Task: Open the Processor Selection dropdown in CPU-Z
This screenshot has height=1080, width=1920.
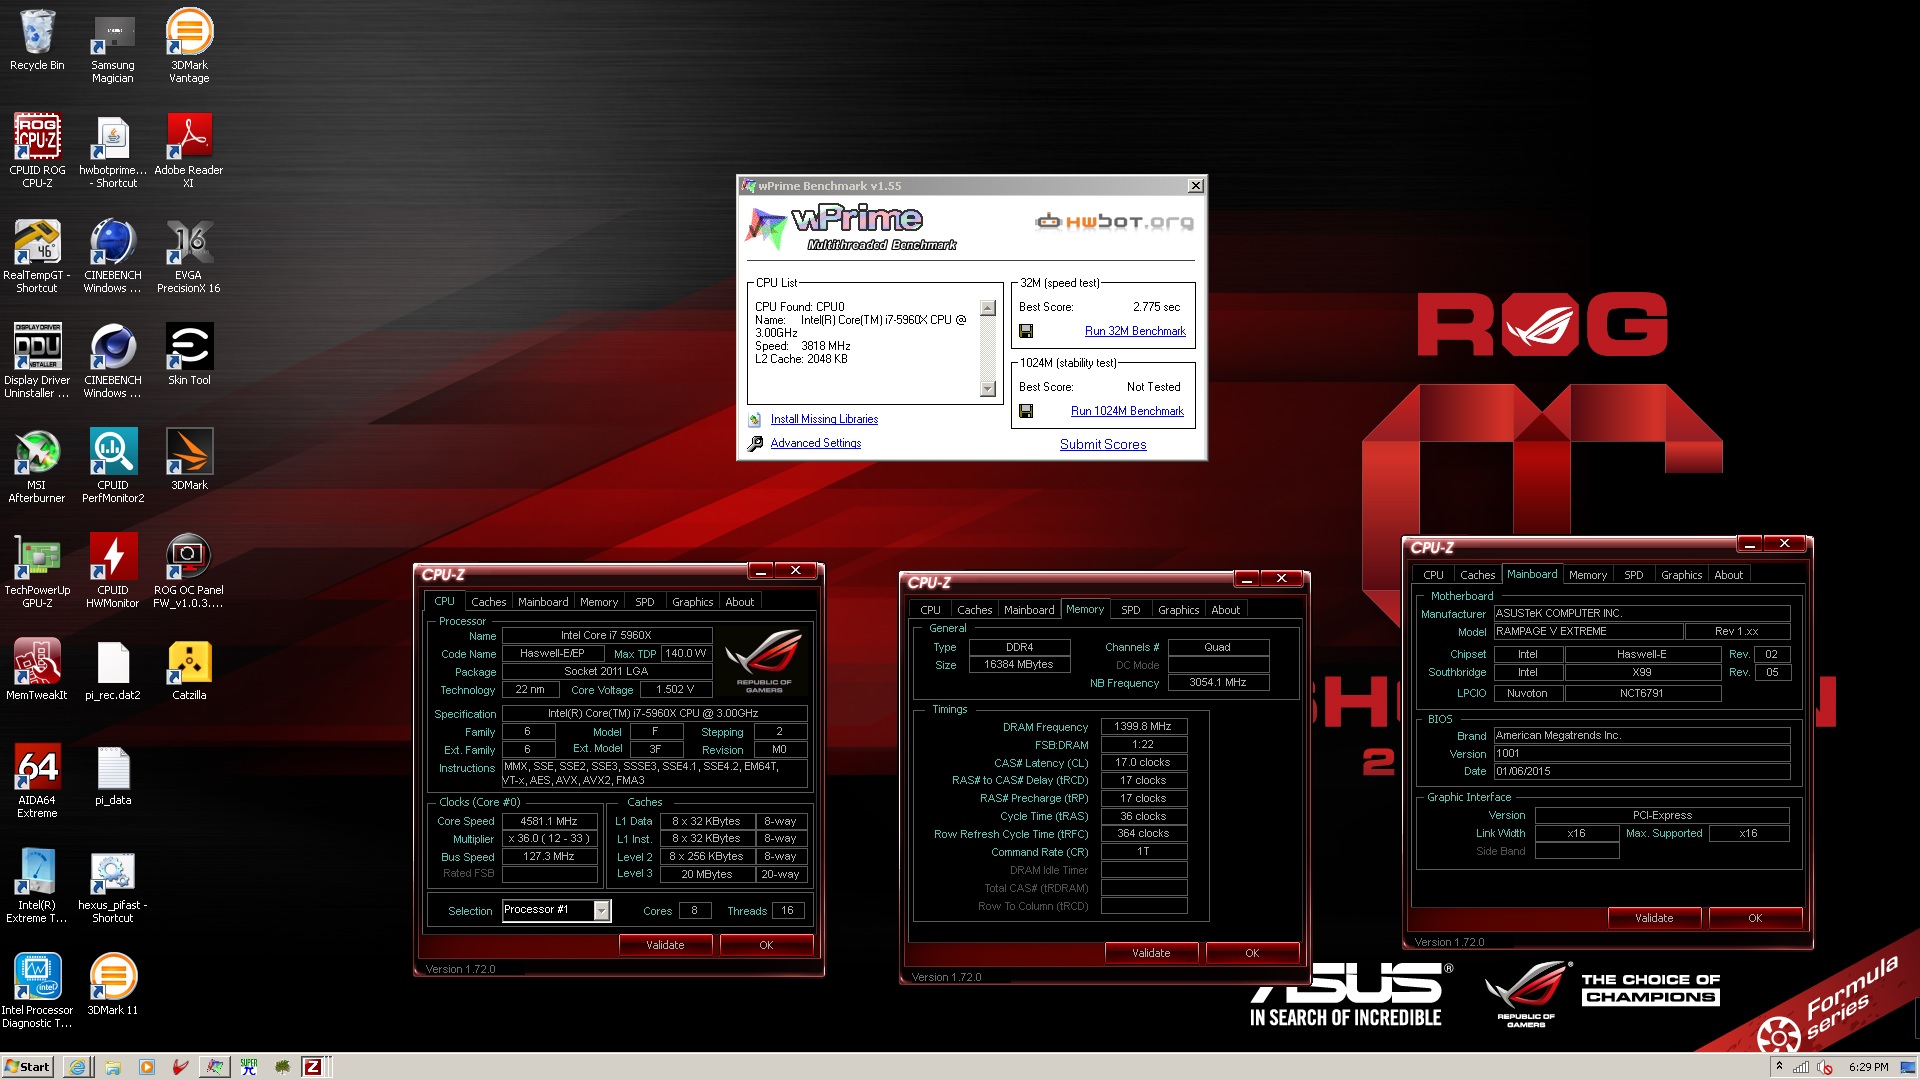Action: point(601,910)
